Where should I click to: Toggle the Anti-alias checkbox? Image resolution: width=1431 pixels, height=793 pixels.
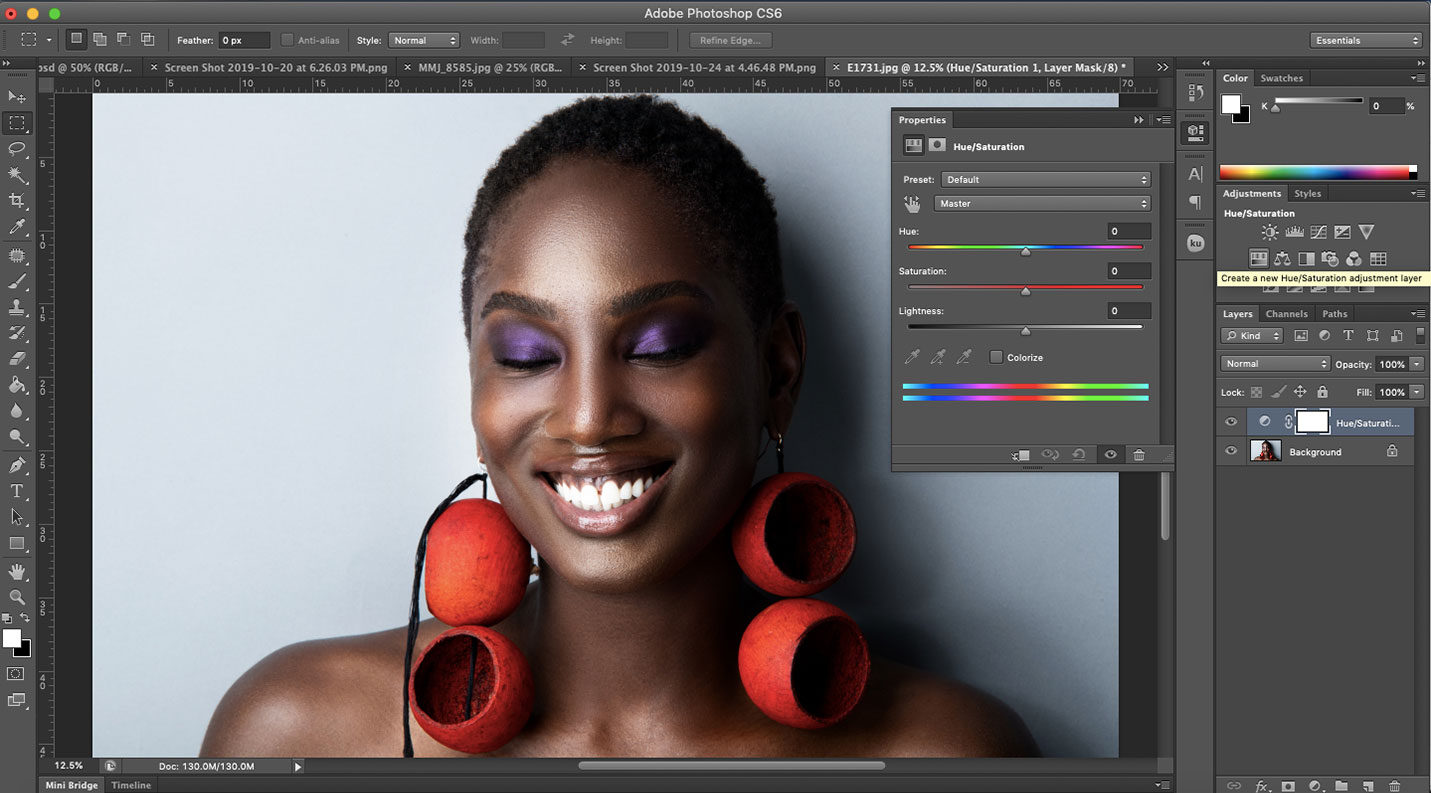pyautogui.click(x=287, y=40)
